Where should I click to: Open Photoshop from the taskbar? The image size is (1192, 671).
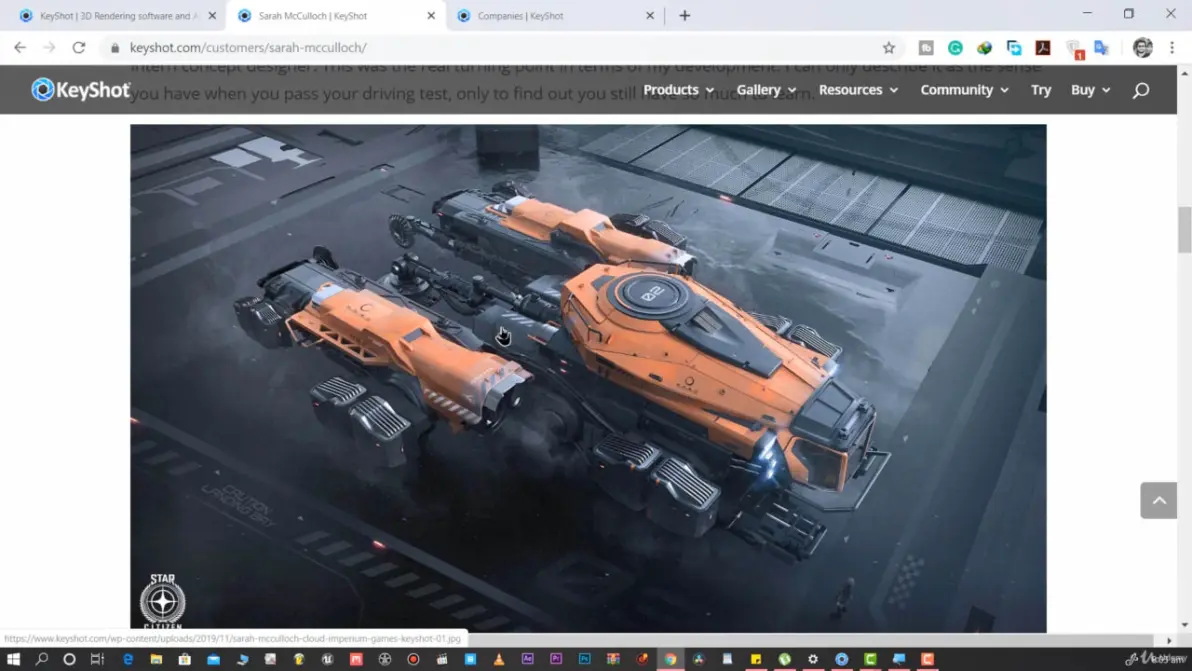click(x=585, y=659)
